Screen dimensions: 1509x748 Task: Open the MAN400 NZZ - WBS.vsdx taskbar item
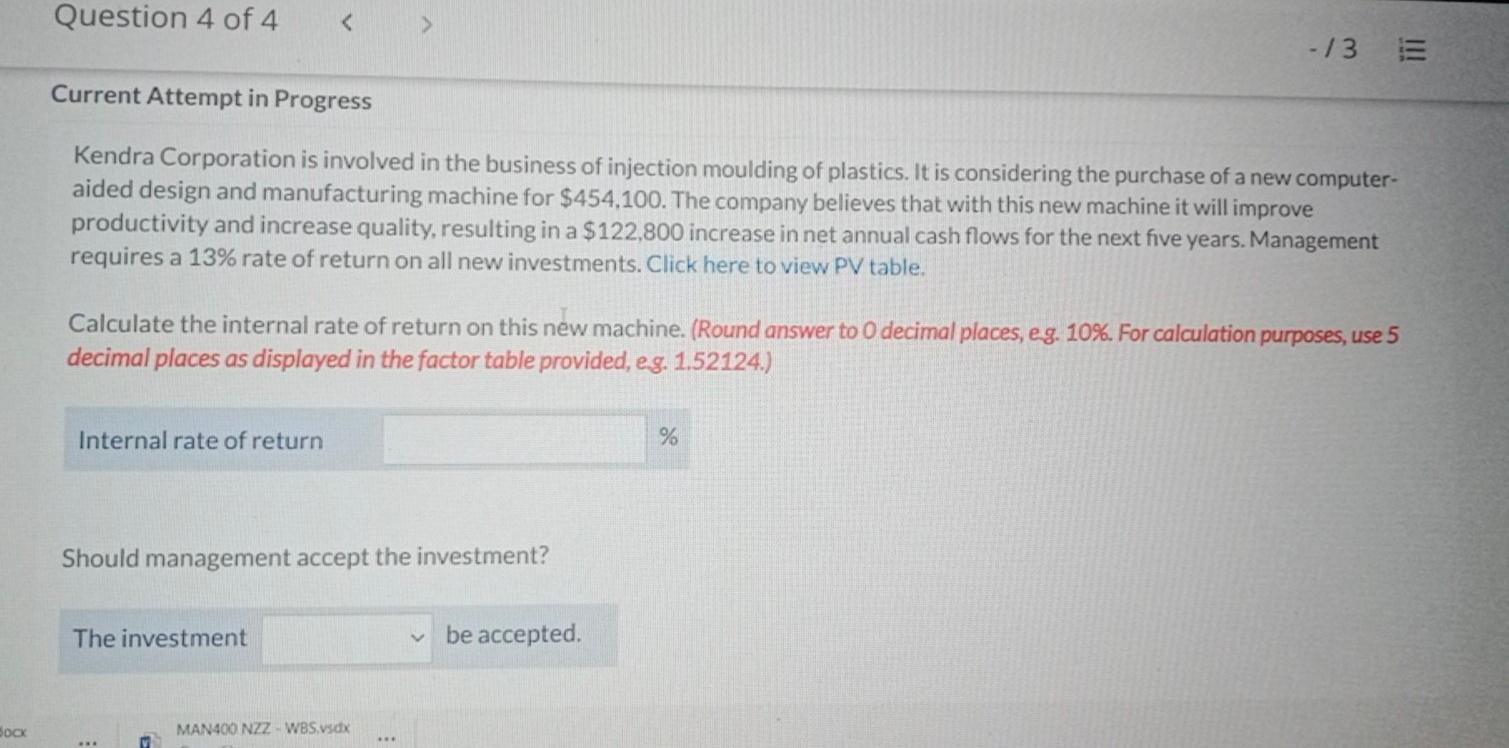pyautogui.click(x=262, y=729)
